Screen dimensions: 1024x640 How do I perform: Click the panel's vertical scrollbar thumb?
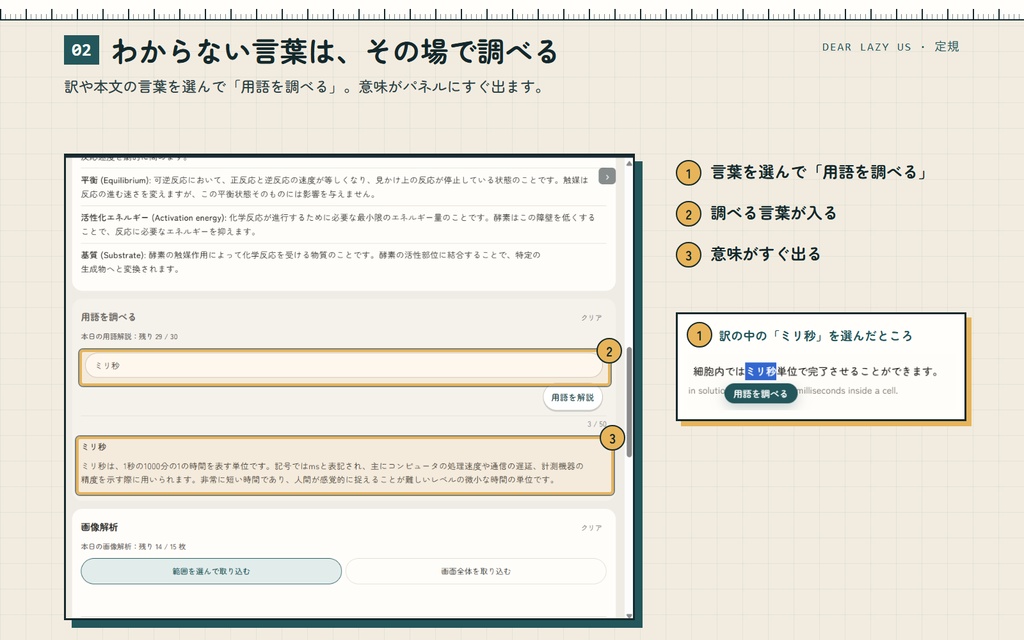(630, 402)
